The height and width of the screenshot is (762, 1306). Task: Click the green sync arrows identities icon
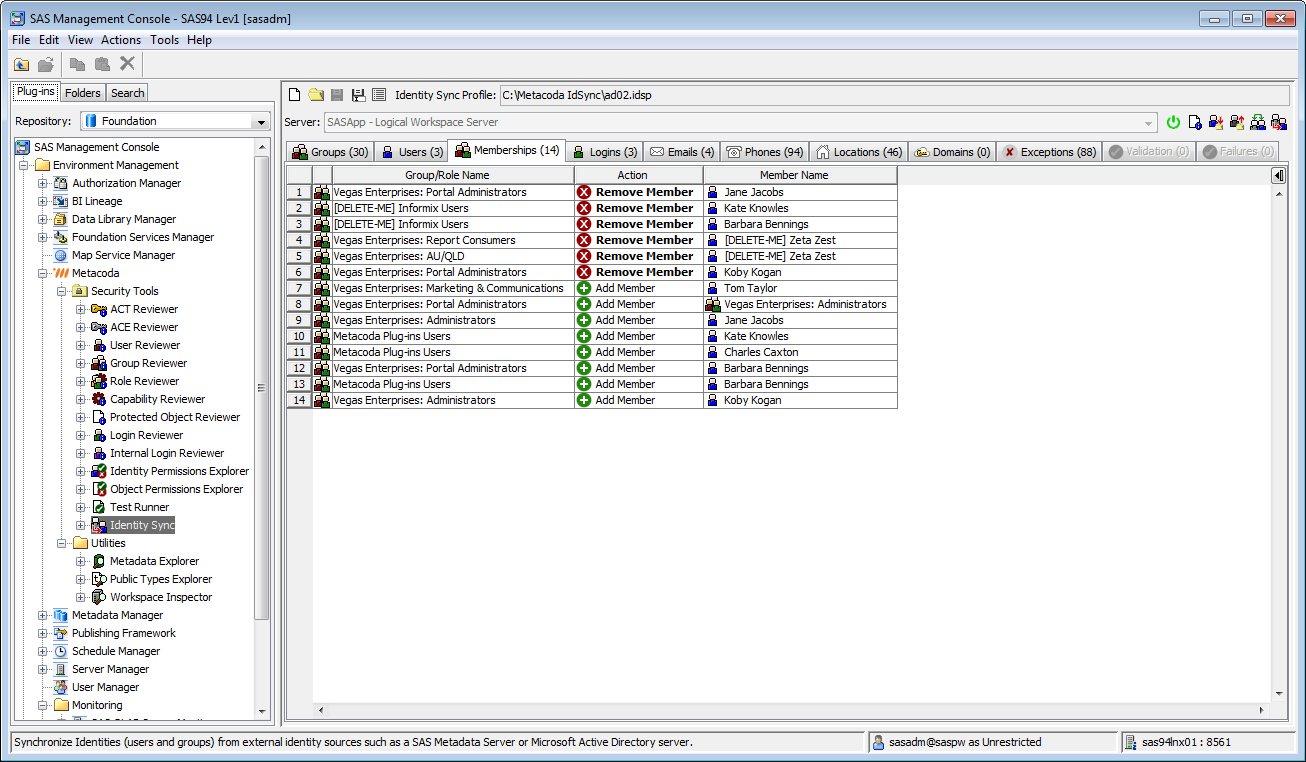click(1258, 122)
